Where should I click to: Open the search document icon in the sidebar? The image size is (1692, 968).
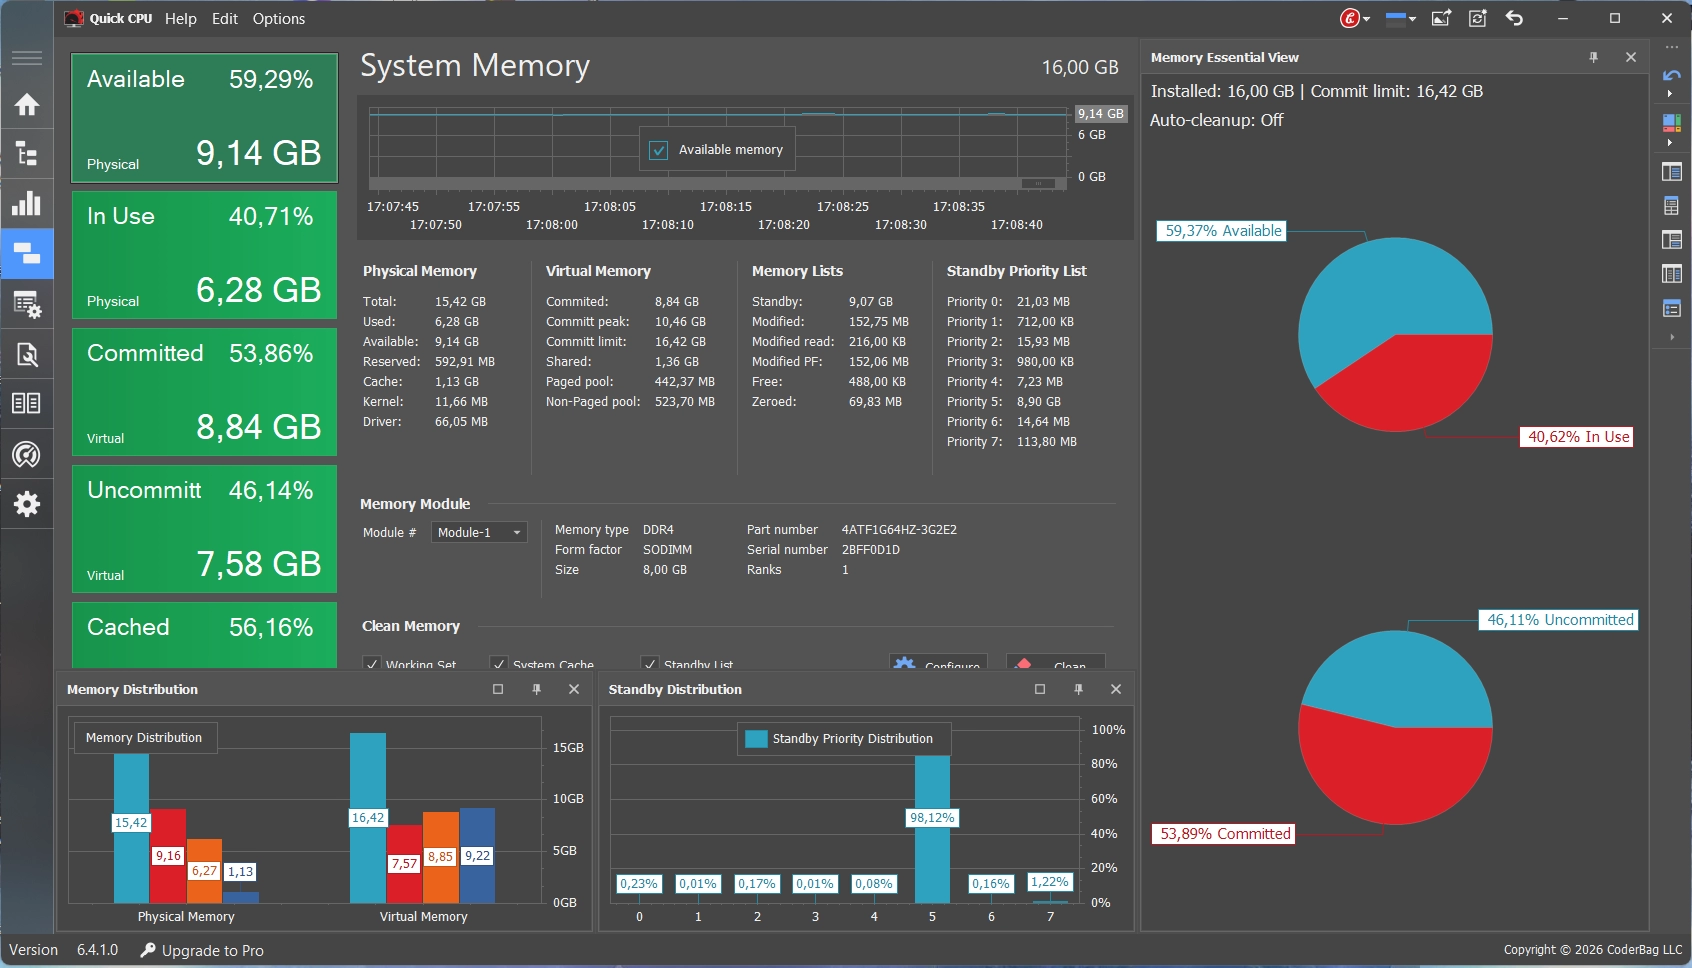pyautogui.click(x=27, y=354)
